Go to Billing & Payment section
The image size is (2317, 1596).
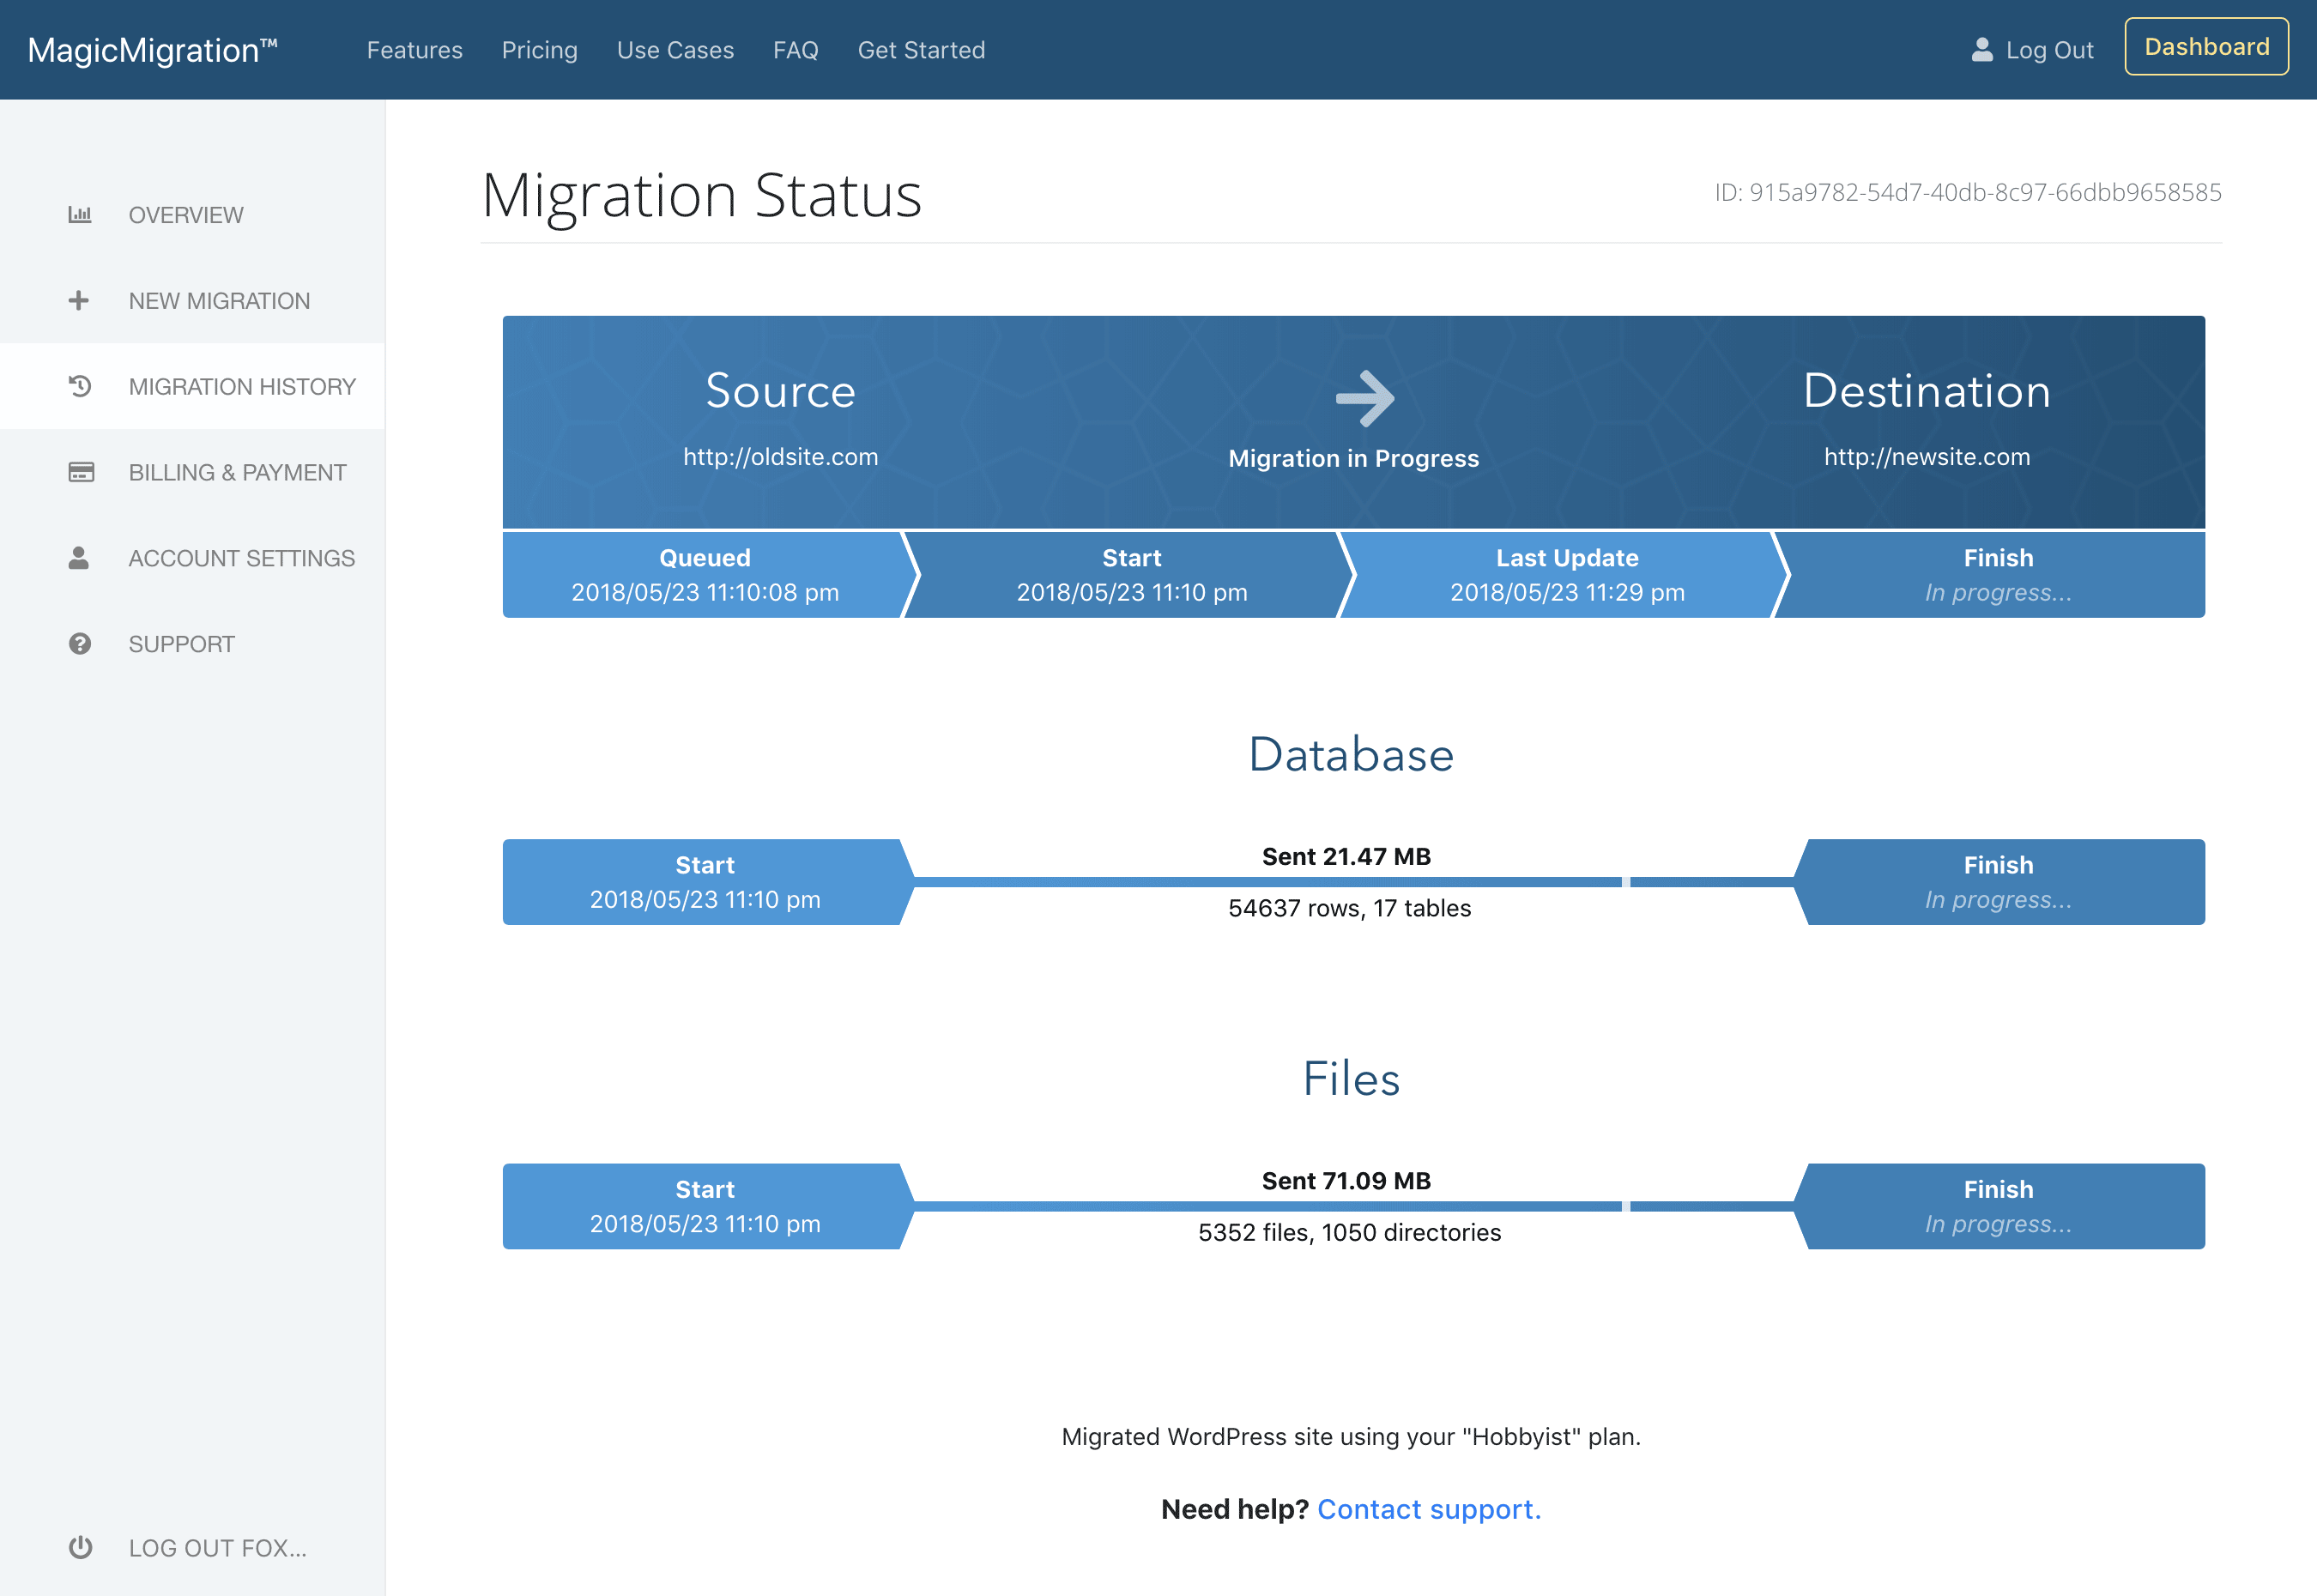click(x=192, y=472)
